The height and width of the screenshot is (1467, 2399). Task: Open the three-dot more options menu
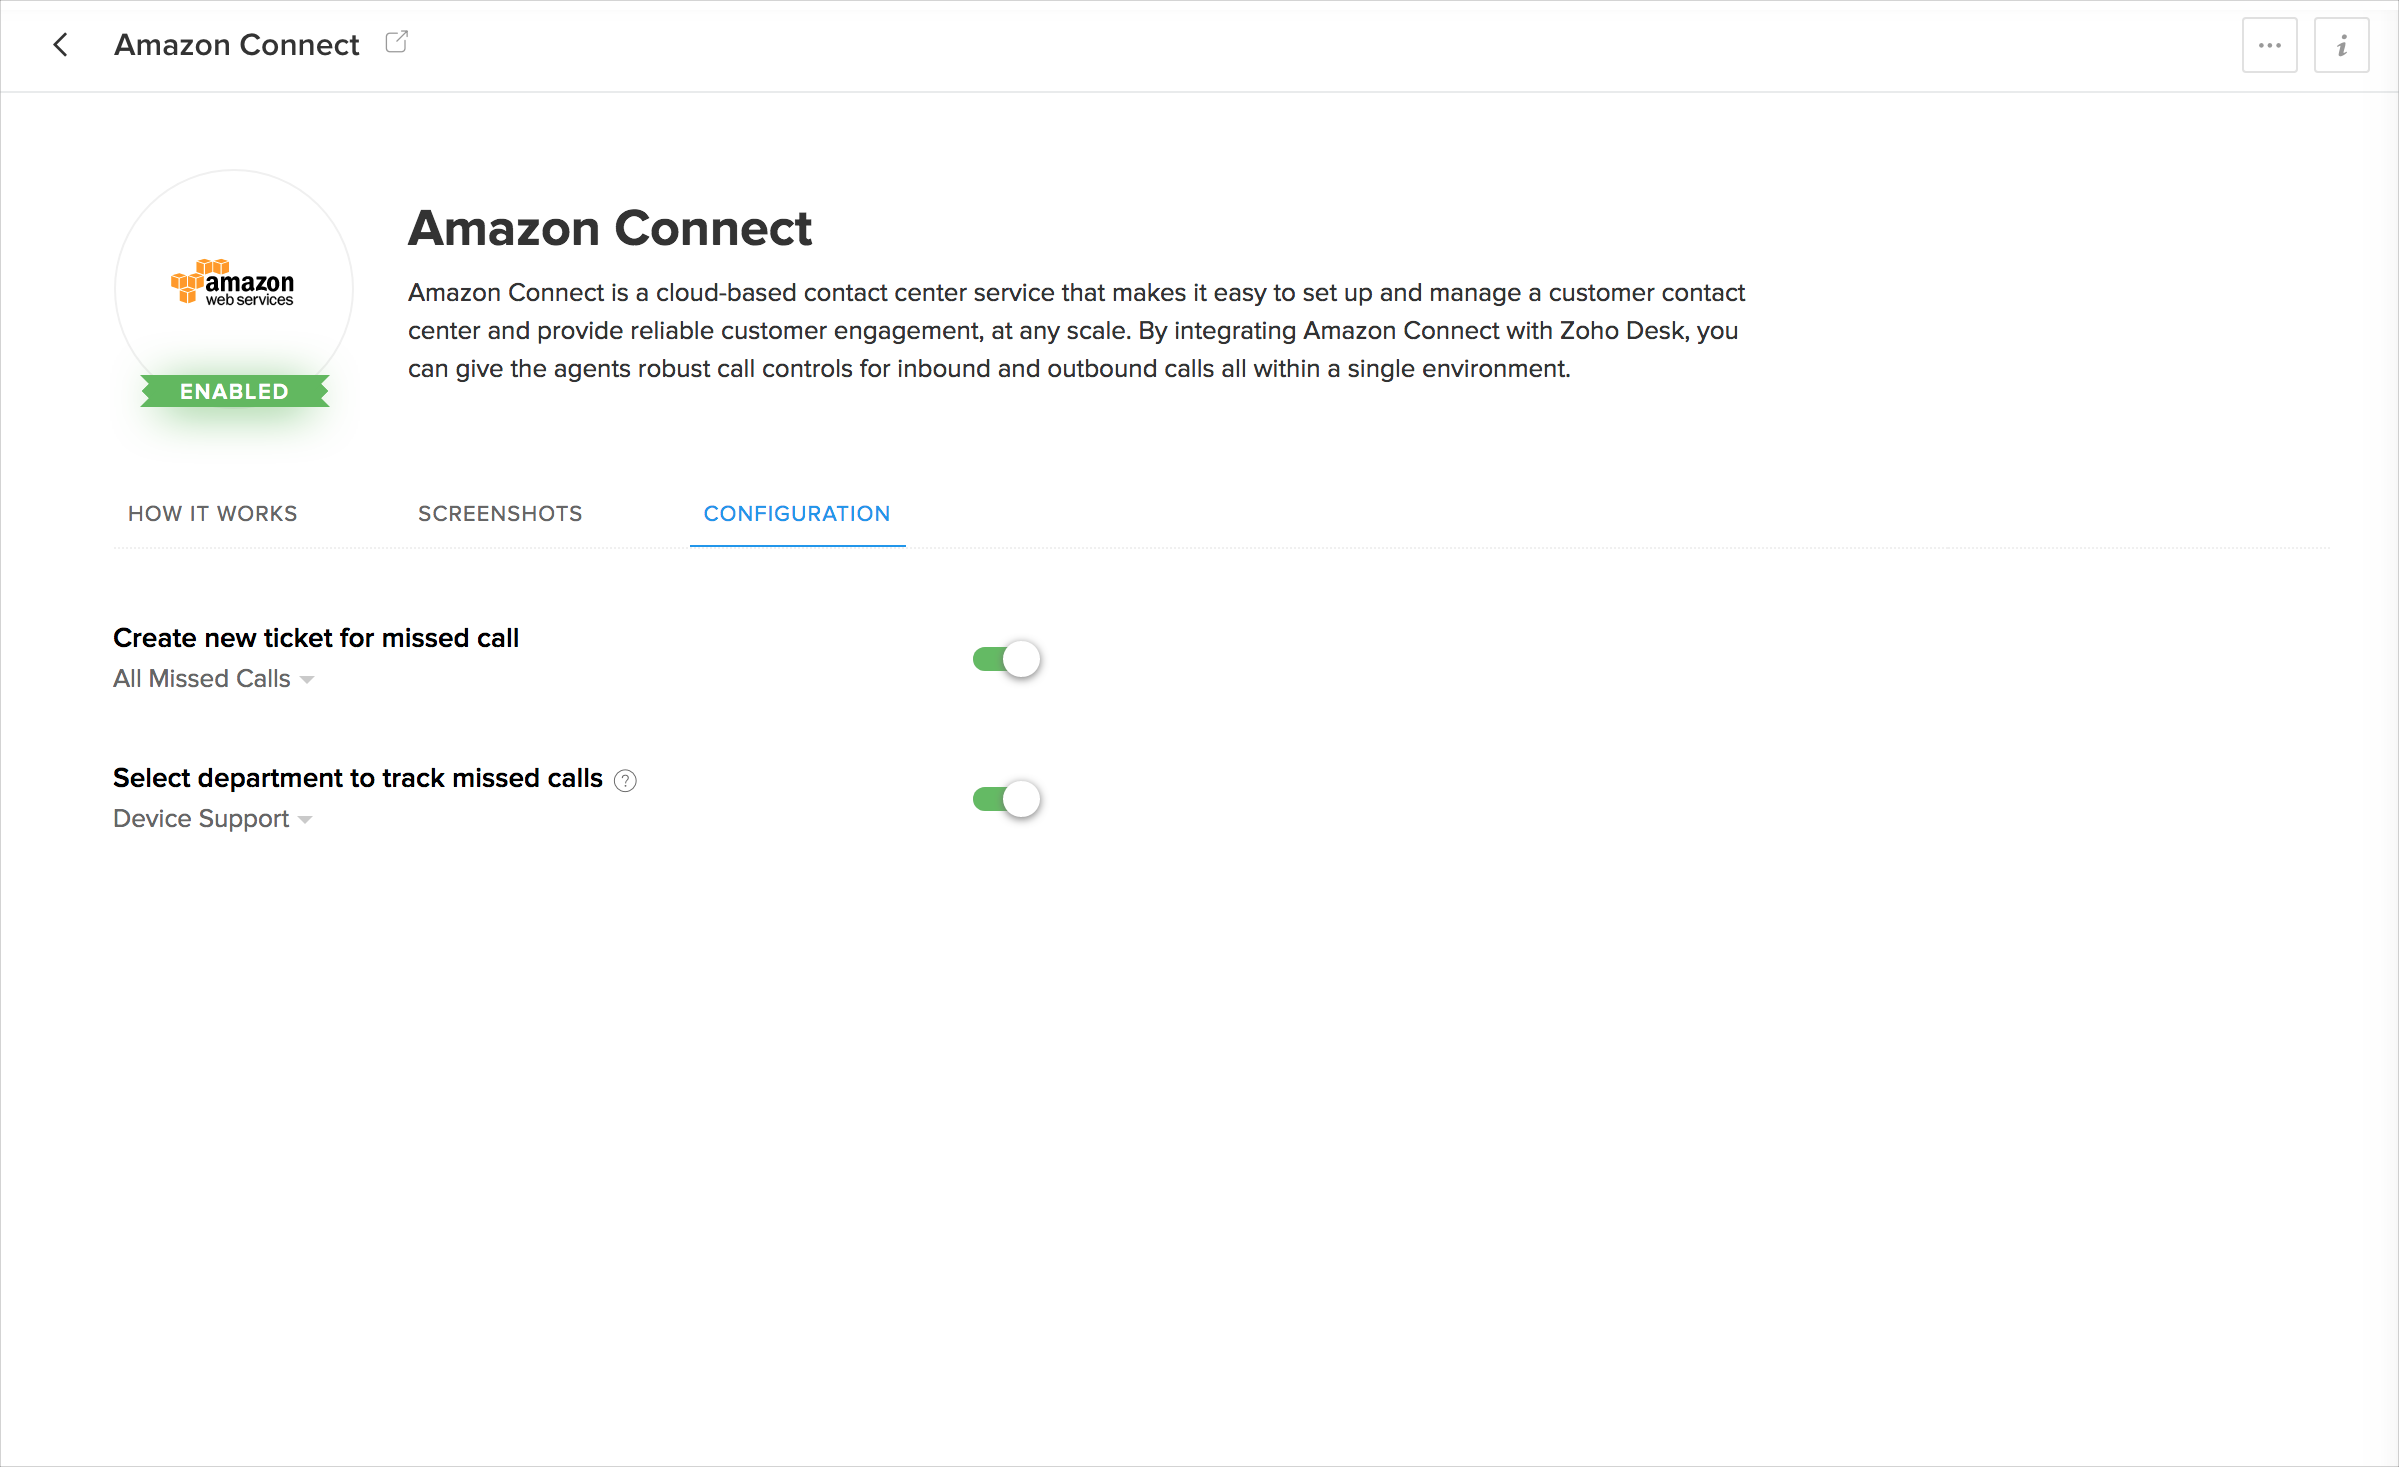[2269, 45]
